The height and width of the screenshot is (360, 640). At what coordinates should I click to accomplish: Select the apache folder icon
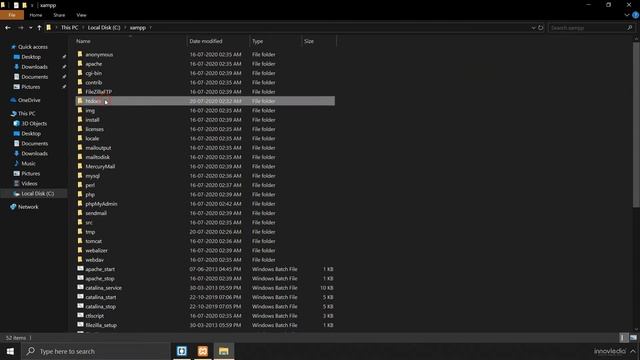coord(80,63)
